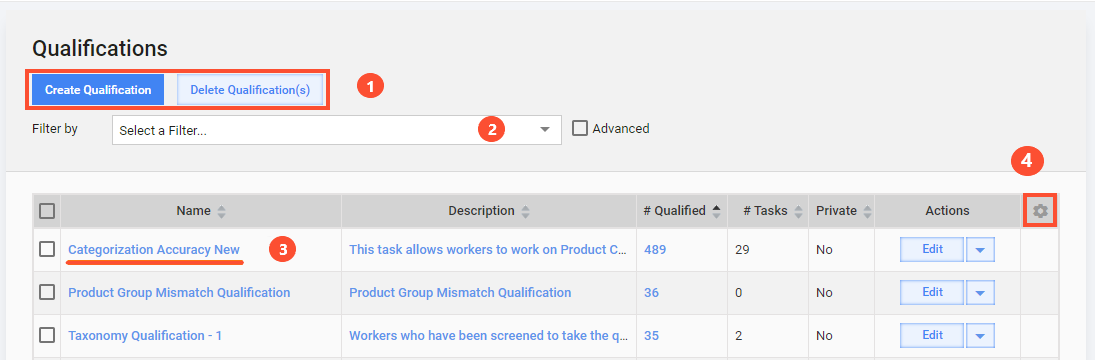Expand actions dropdown for Product Group Mismatch row
Screen dimensions: 1095x360
click(x=980, y=293)
